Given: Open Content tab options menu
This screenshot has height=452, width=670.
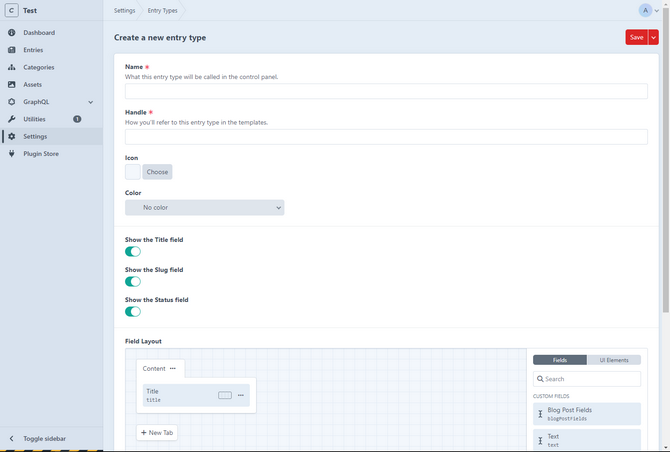Looking at the screenshot, I should tap(173, 369).
